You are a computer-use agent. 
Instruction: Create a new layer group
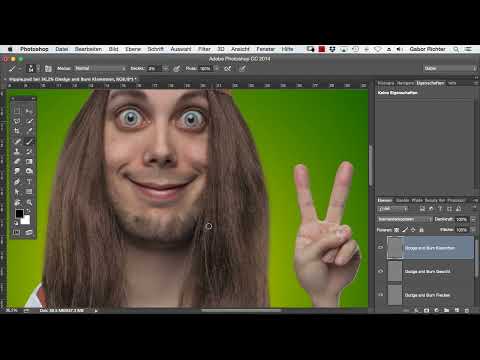pos(447,310)
